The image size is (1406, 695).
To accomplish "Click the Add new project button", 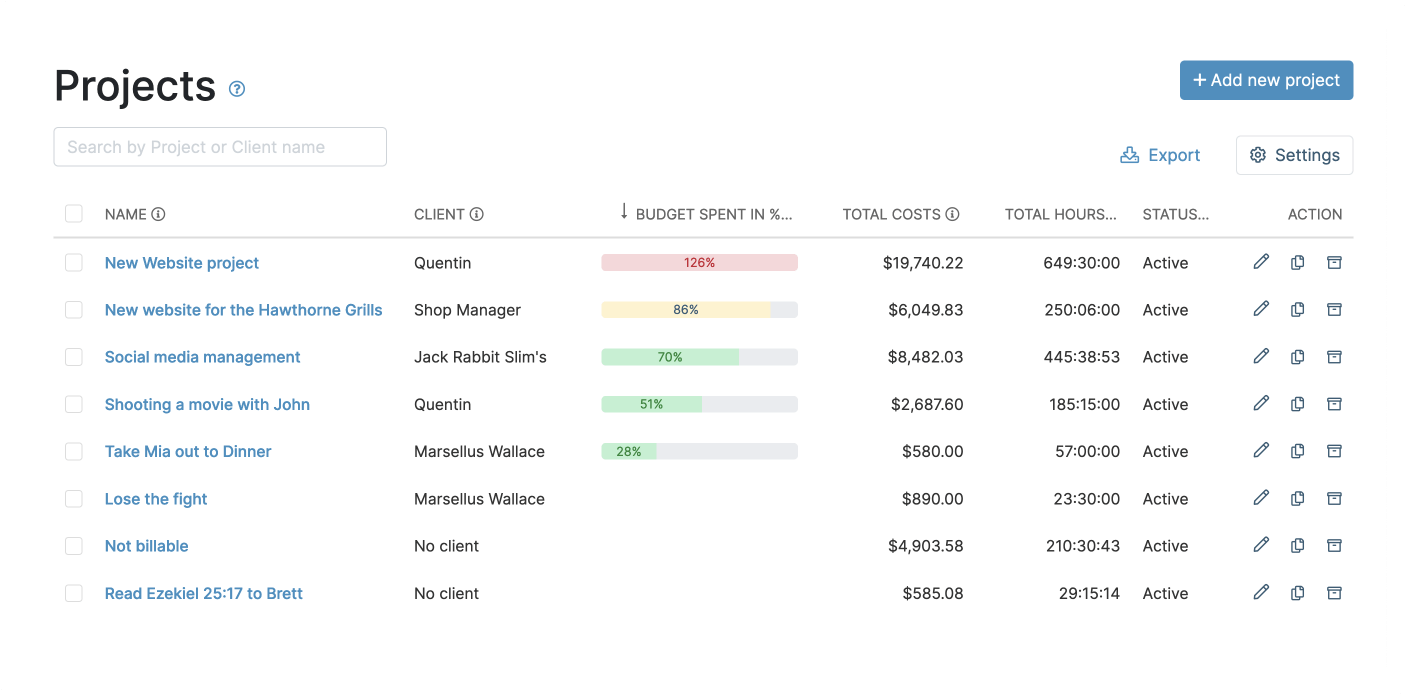I will (x=1266, y=80).
